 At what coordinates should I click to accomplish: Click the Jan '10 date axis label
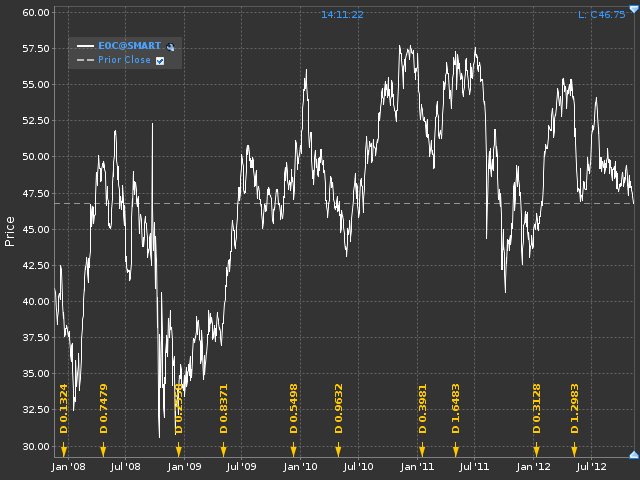(300, 467)
